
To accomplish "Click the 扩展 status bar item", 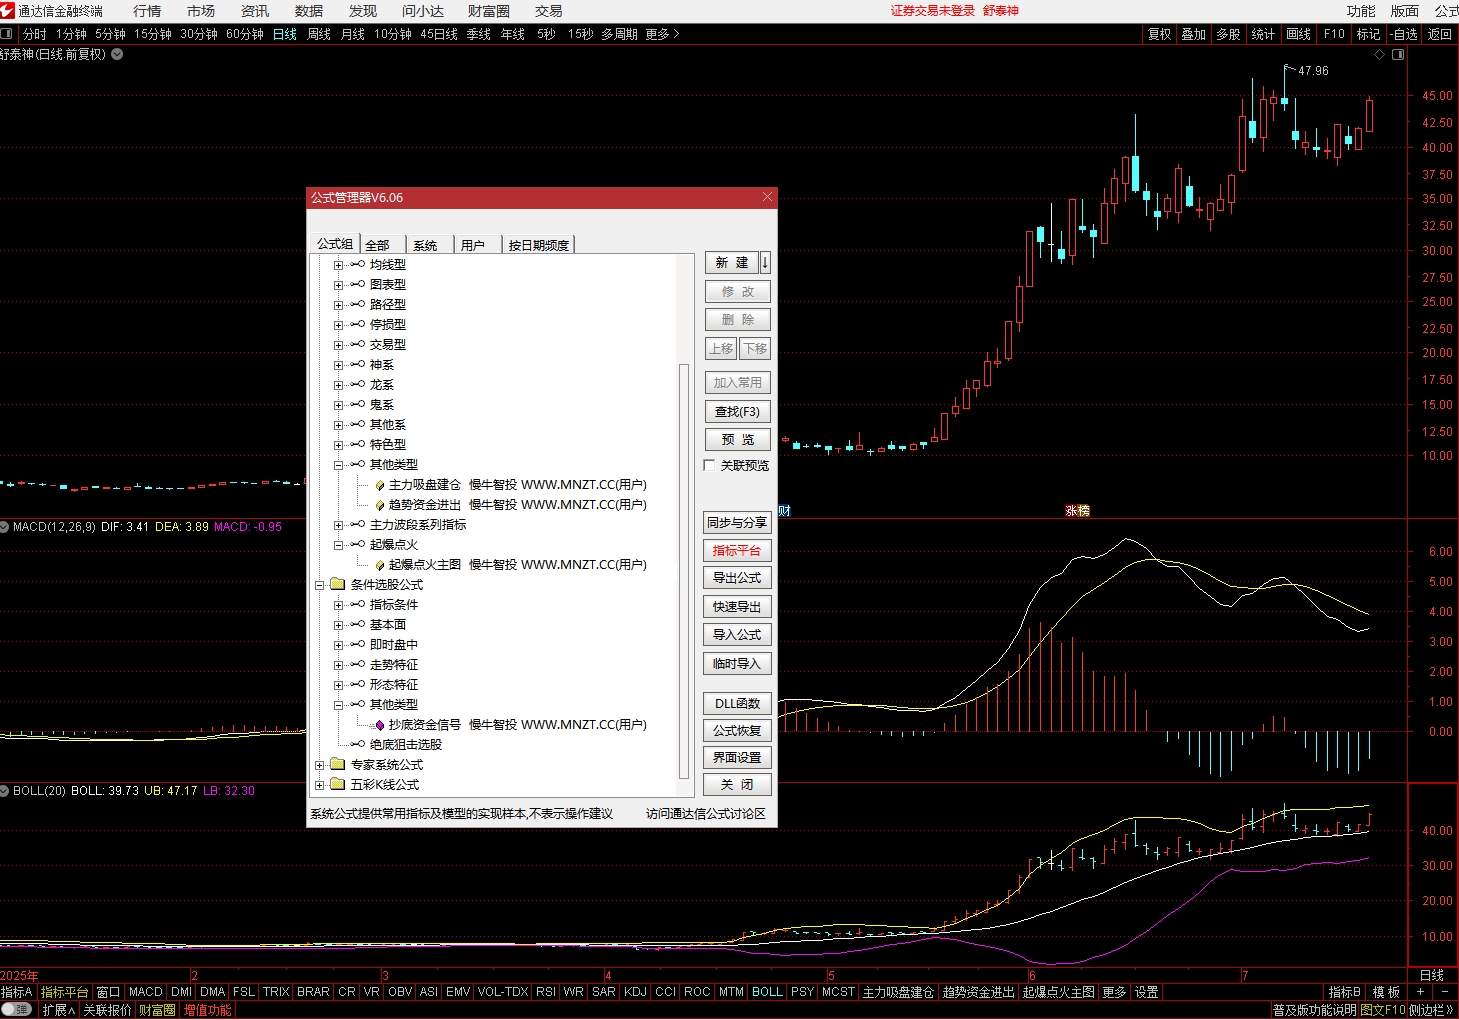I will tap(58, 1010).
